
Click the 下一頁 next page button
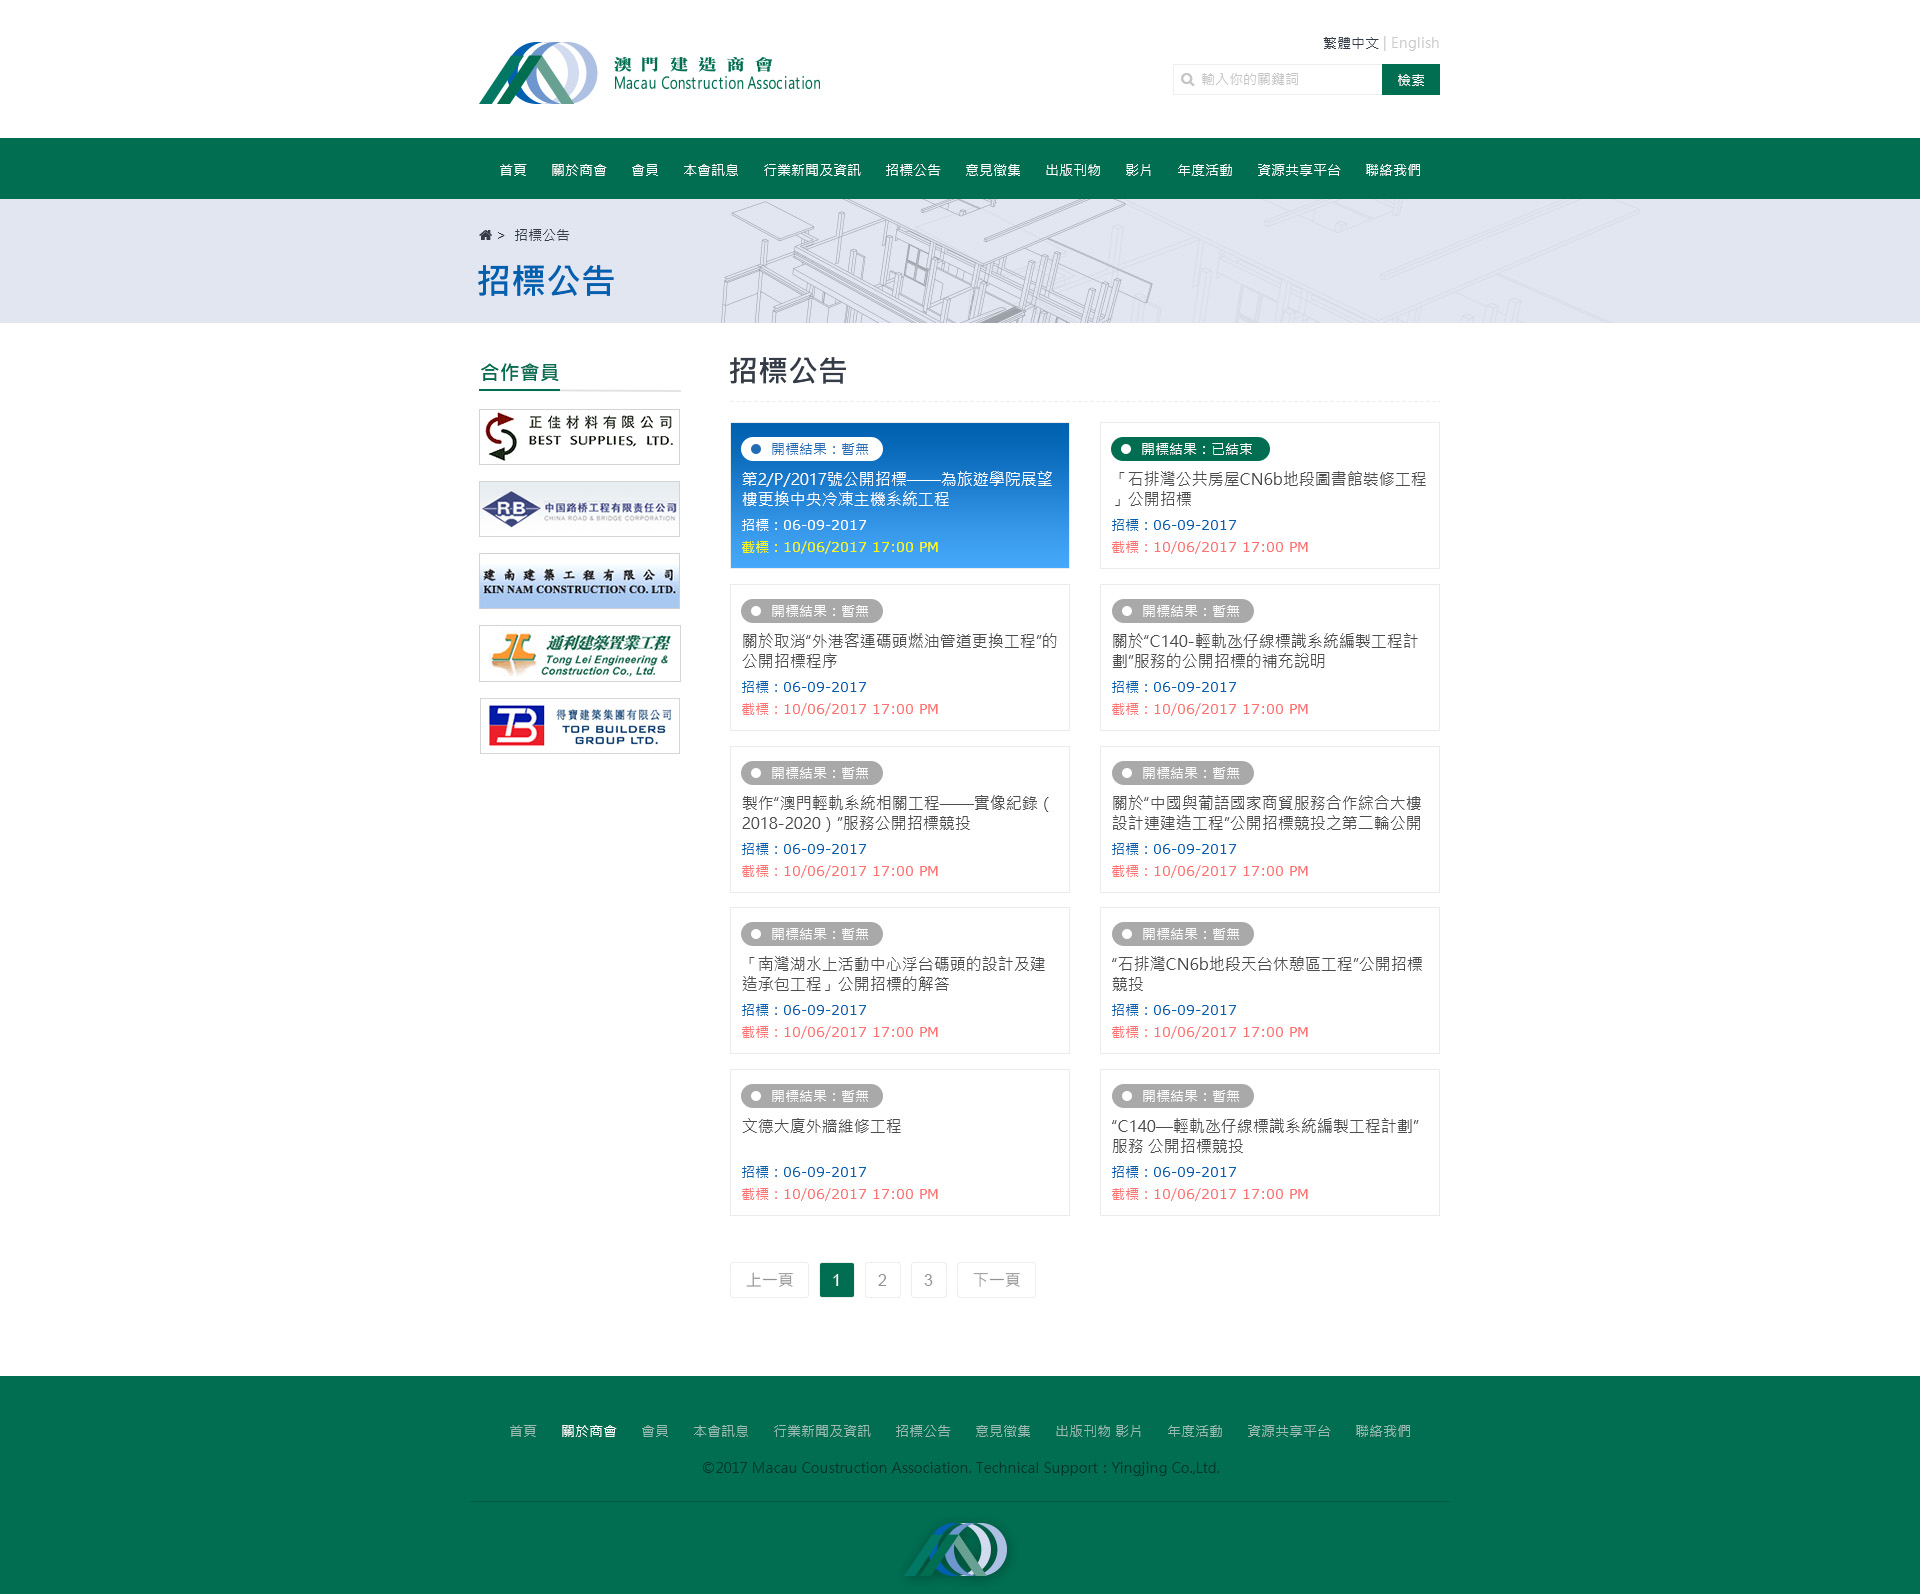[996, 1280]
